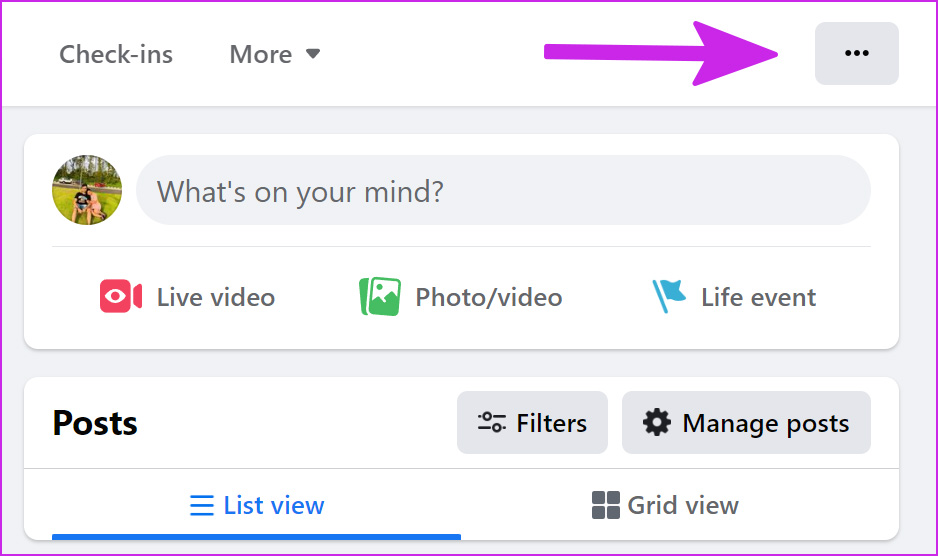Create a Life event post
This screenshot has width=938, height=556.
pyautogui.click(x=734, y=297)
